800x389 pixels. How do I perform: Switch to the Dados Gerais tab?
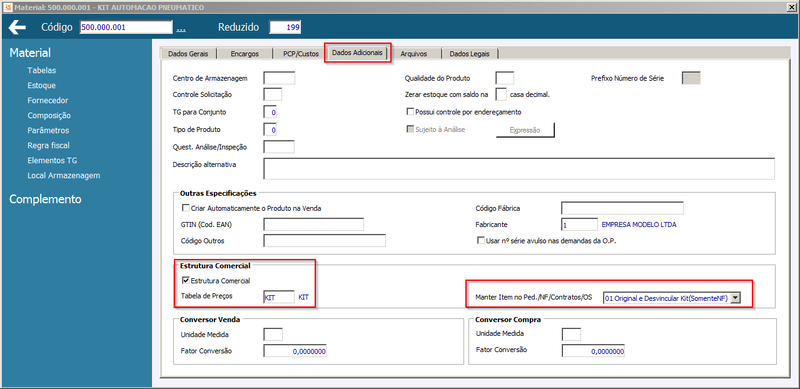pos(188,54)
